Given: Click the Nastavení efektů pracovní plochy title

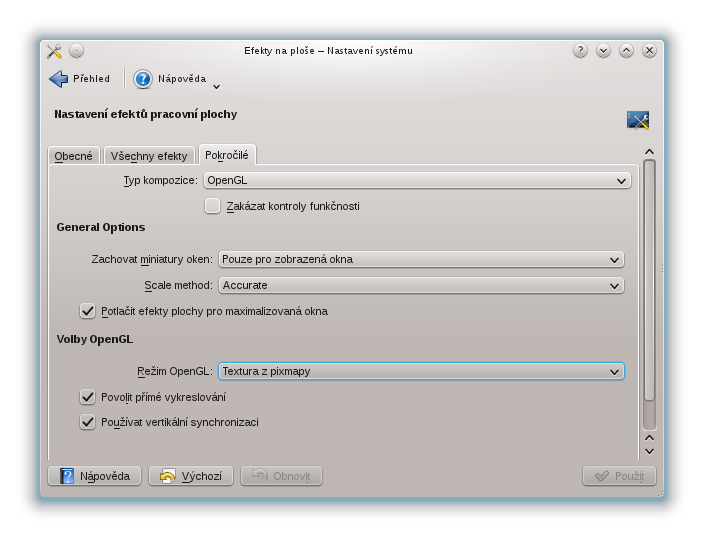Looking at the screenshot, I should coord(145,114).
